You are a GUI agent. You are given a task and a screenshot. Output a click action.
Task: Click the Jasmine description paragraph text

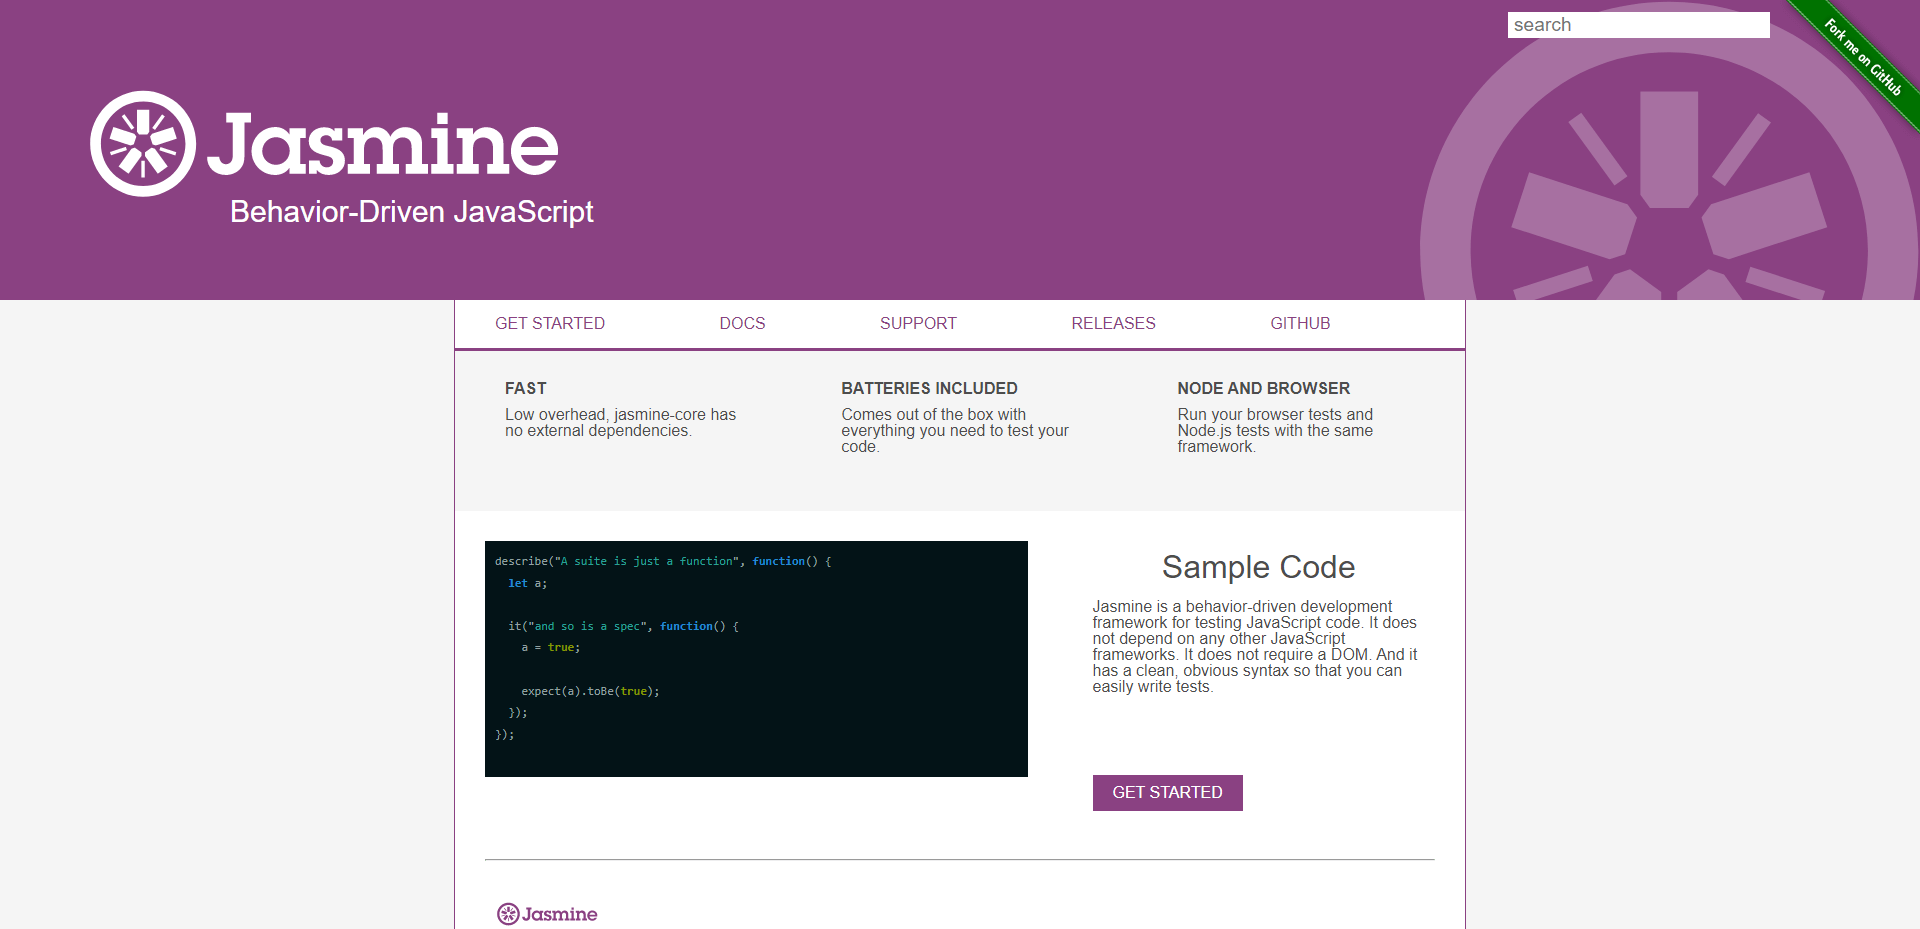coord(1255,647)
